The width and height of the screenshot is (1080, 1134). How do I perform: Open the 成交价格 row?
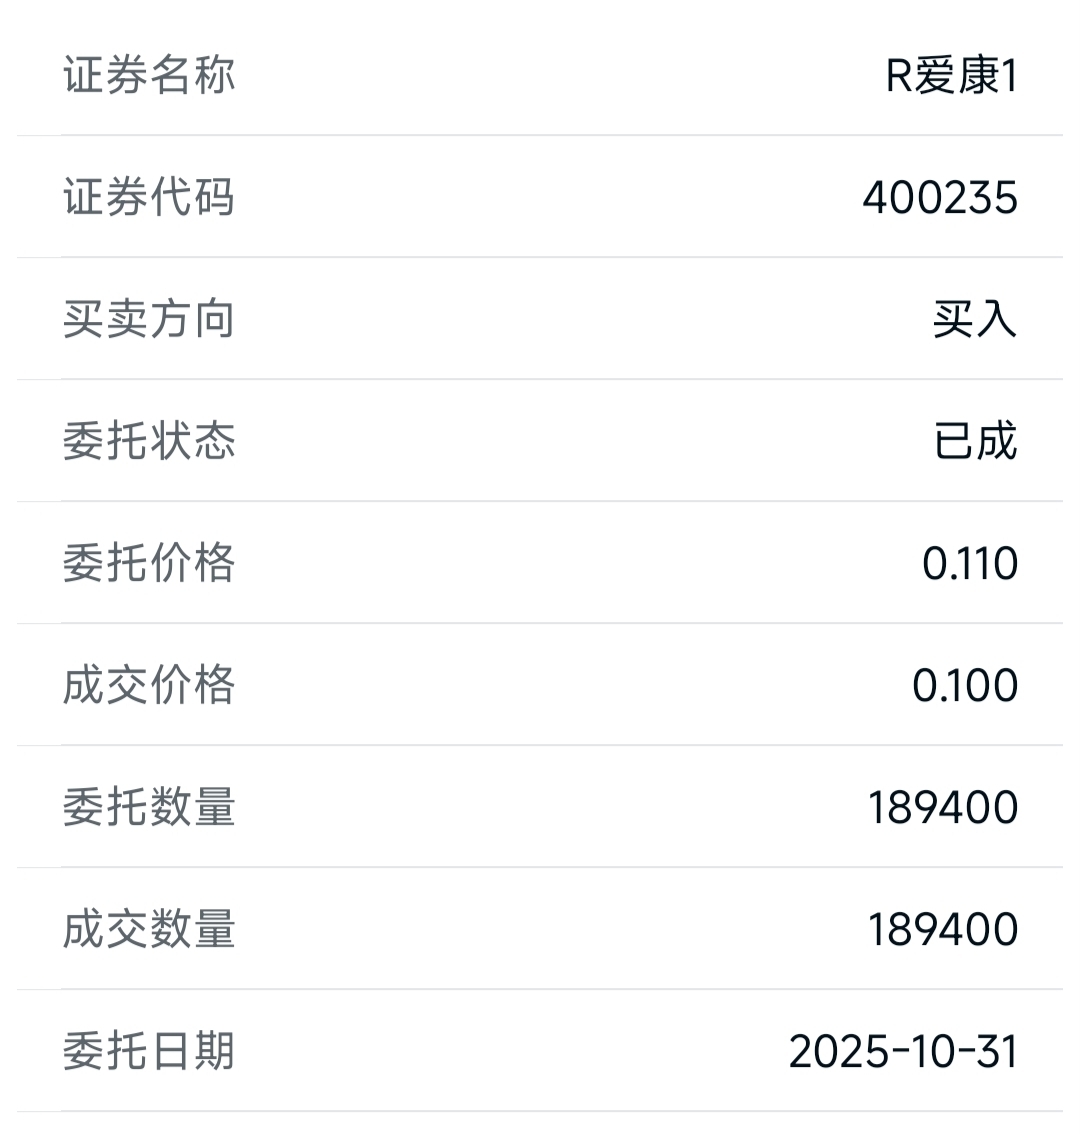coord(540,685)
